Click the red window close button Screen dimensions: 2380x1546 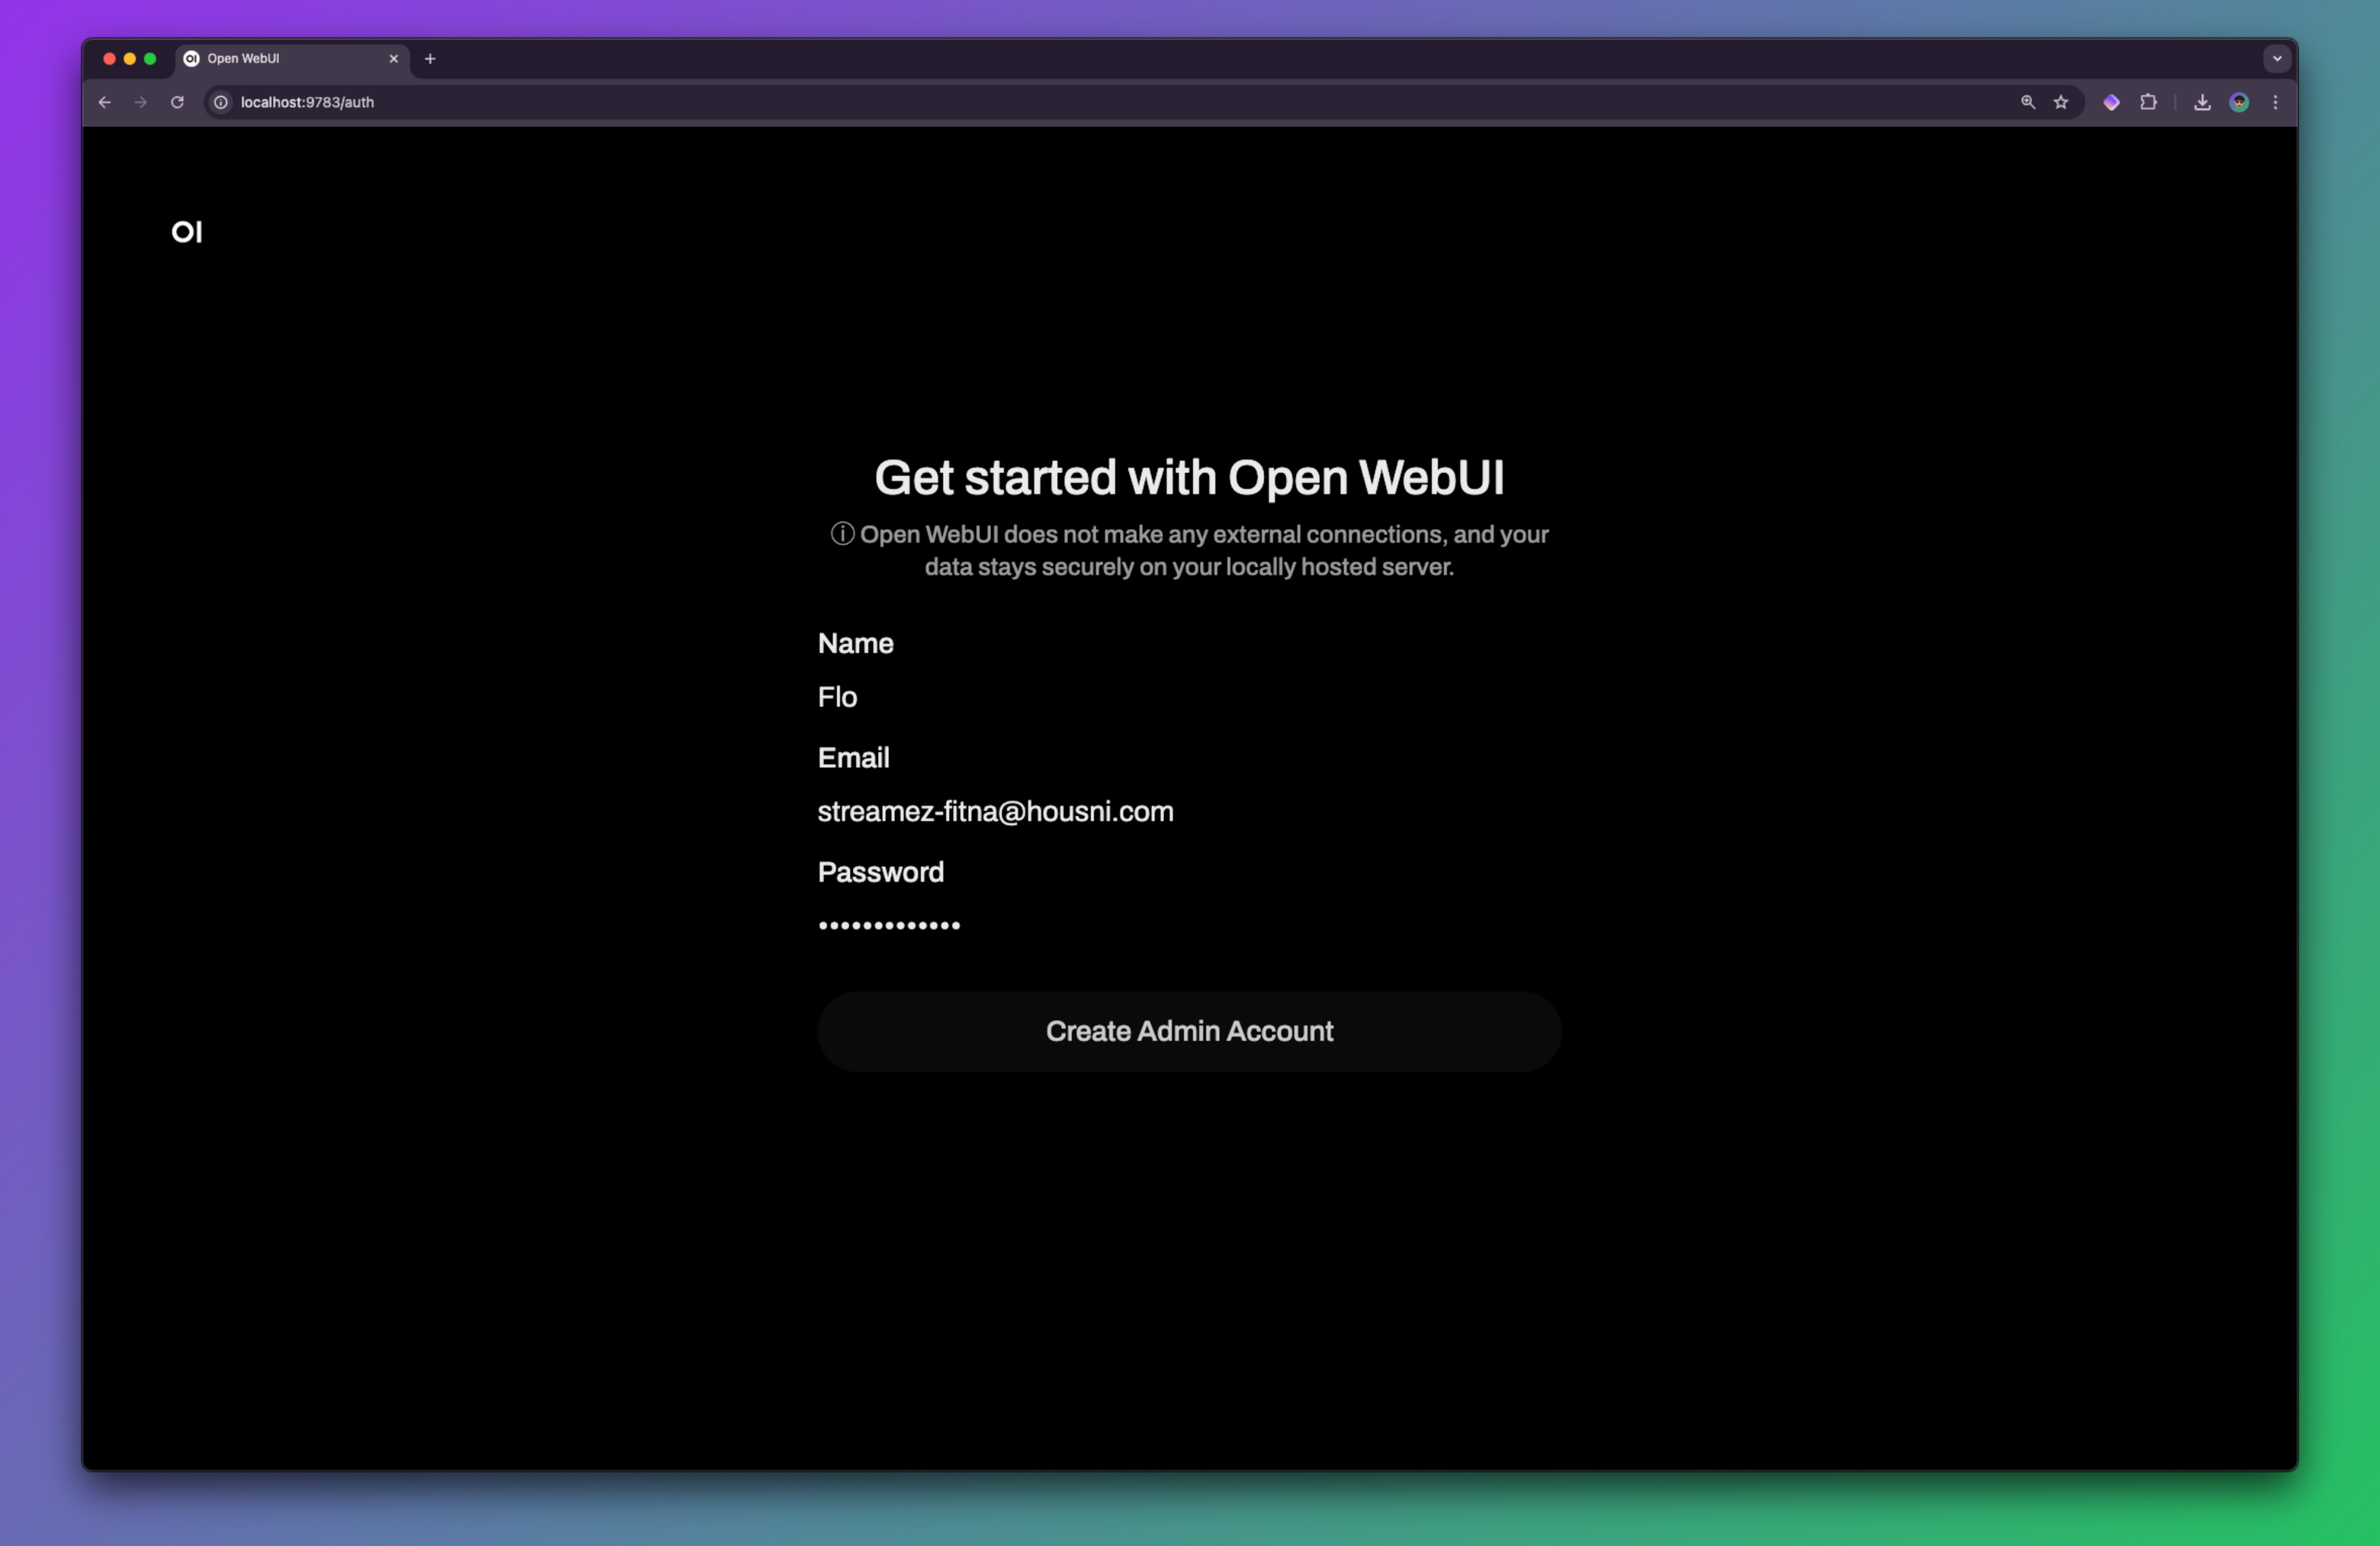click(109, 59)
